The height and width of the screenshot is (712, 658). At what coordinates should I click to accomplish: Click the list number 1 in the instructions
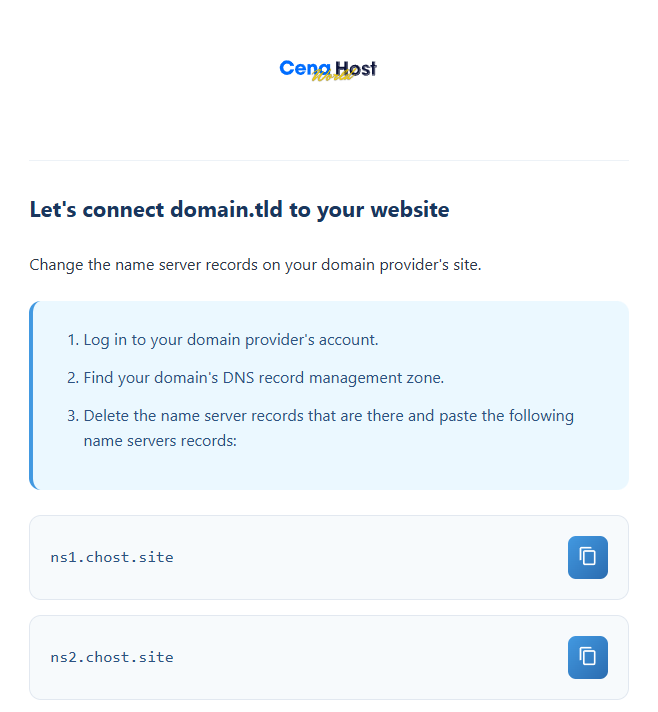72,339
